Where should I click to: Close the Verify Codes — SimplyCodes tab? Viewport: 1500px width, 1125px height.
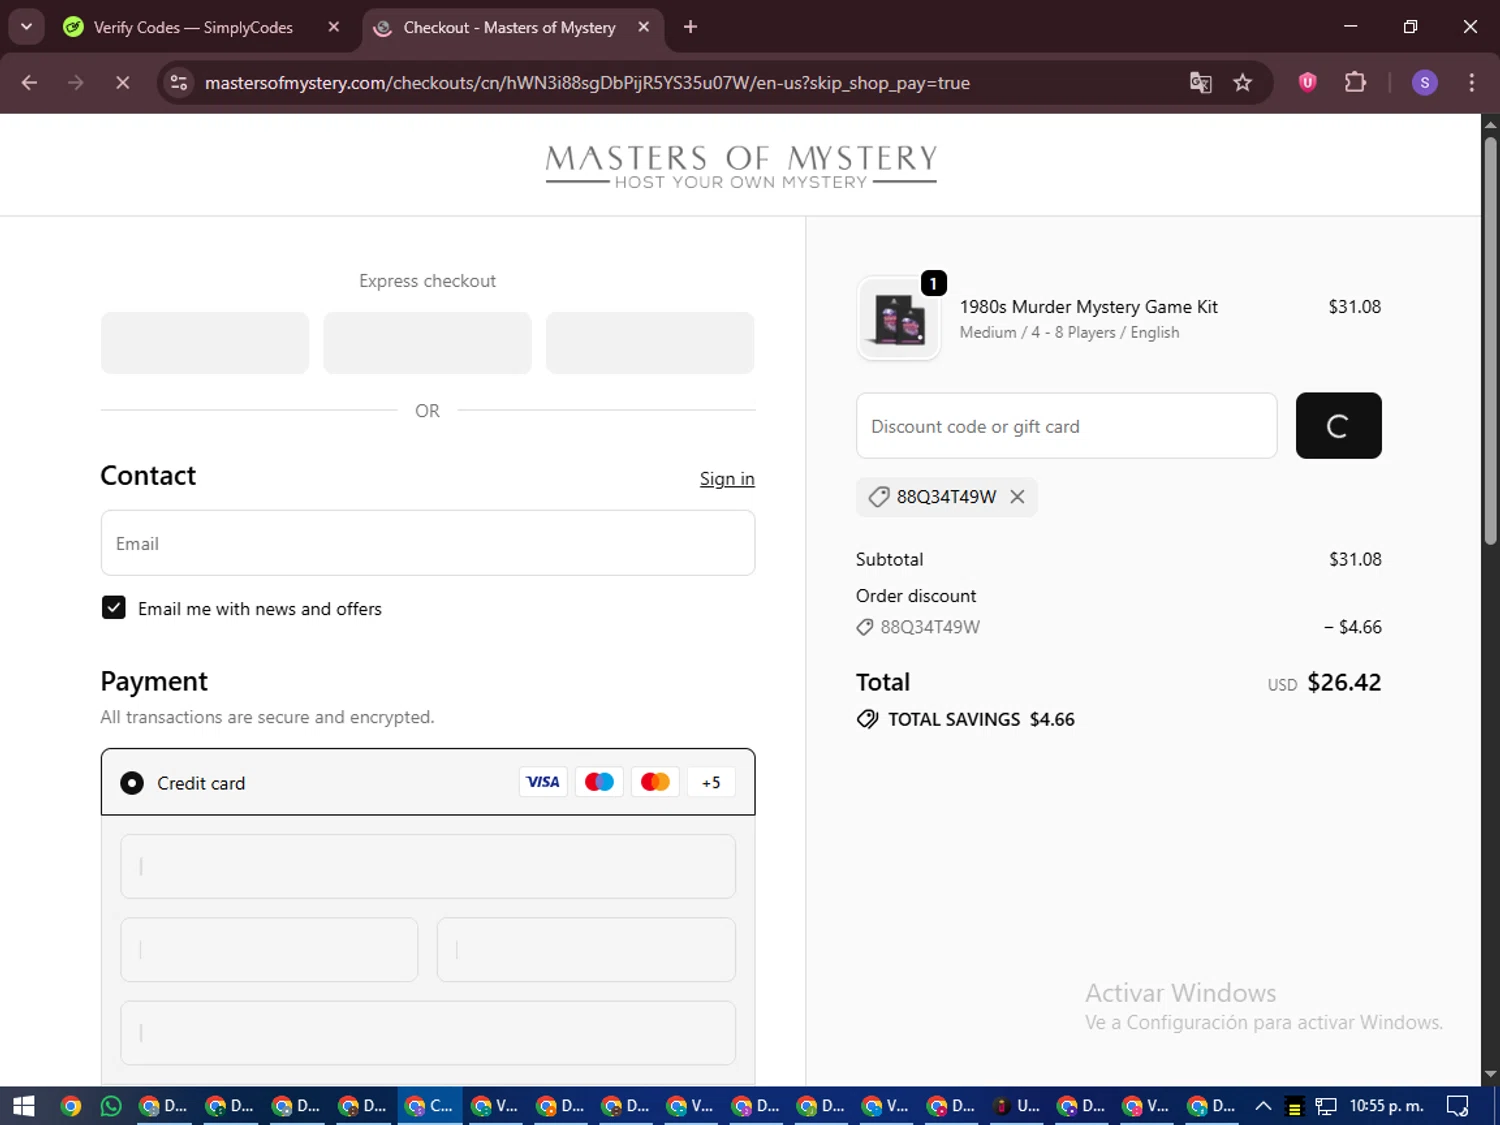pyautogui.click(x=334, y=27)
